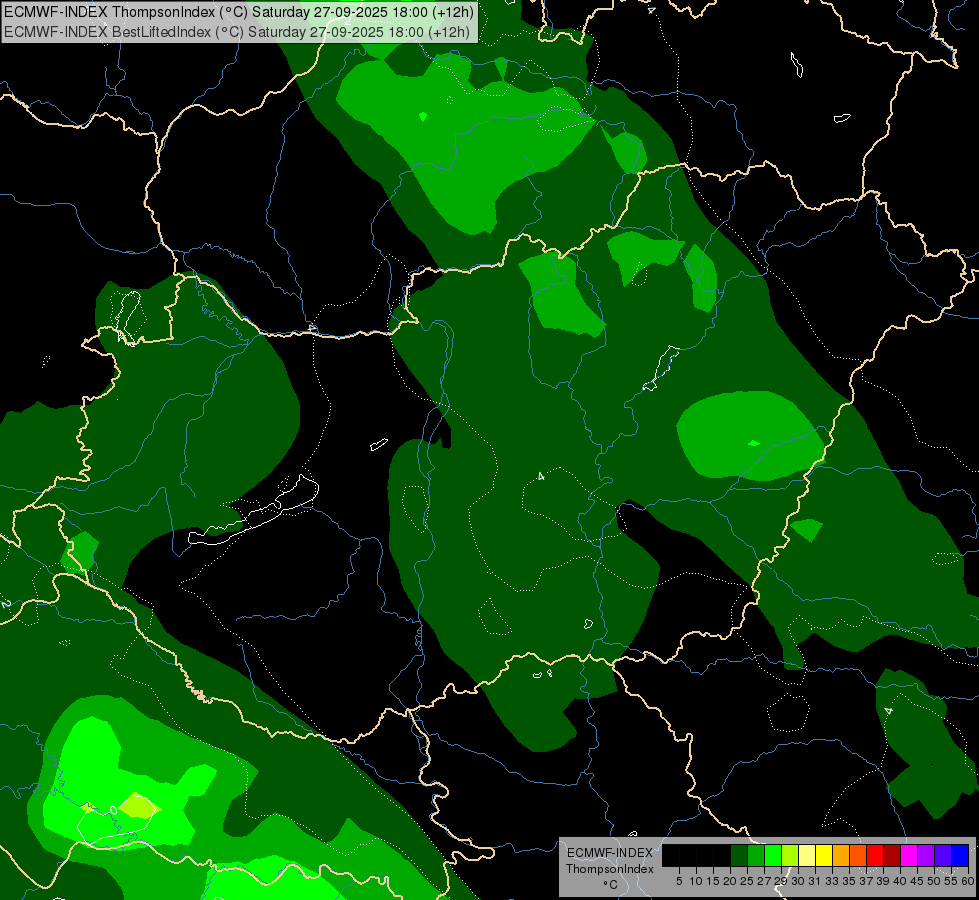Click the purple 45–50 legend swatch
The image size is (979, 900).
(926, 855)
